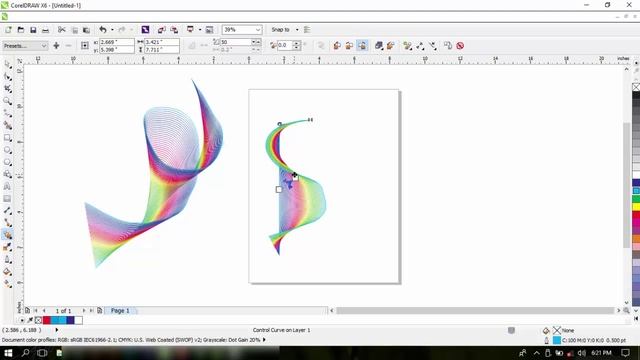The width and height of the screenshot is (640, 360).
Task: Go to previous page arrow
Action: click(x=44, y=311)
